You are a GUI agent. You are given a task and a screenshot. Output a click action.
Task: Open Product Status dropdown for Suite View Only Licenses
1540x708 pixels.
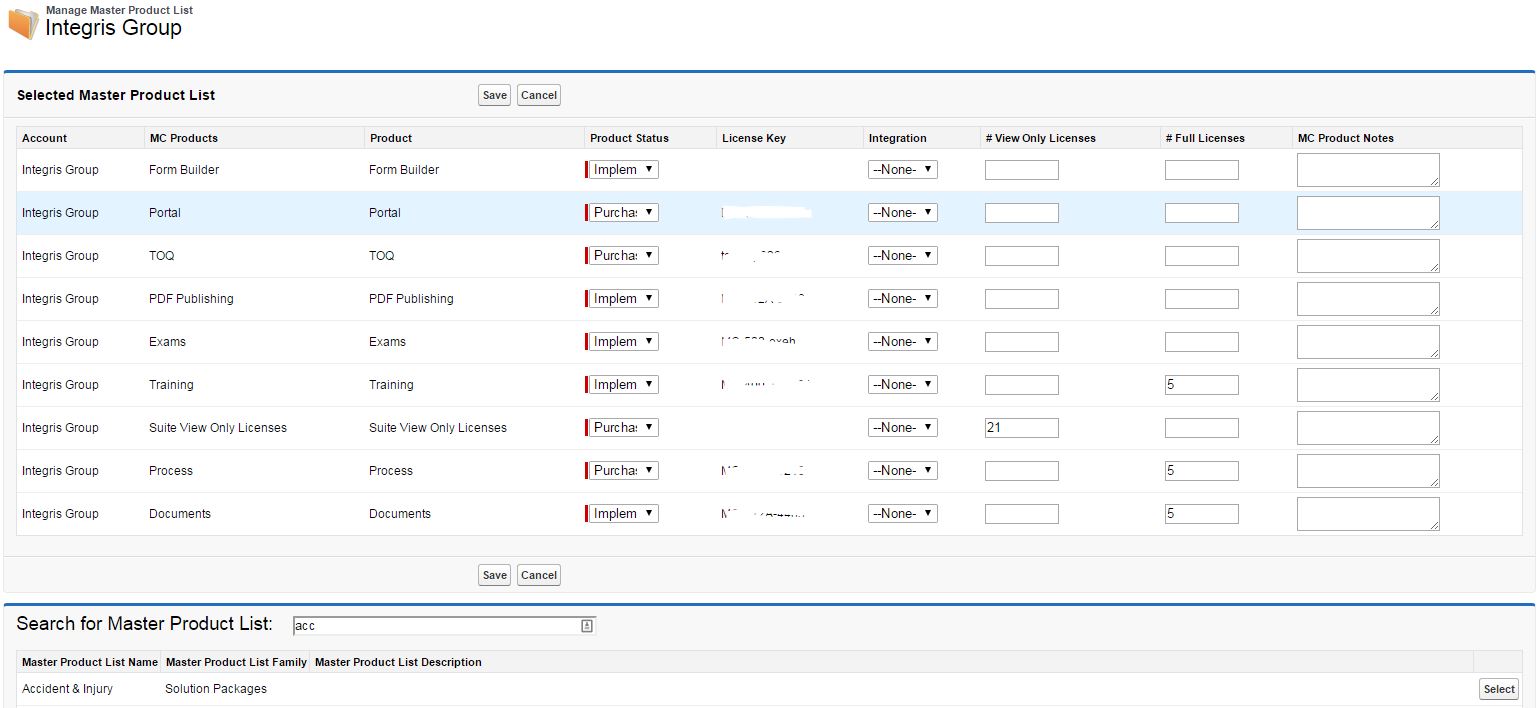click(623, 428)
